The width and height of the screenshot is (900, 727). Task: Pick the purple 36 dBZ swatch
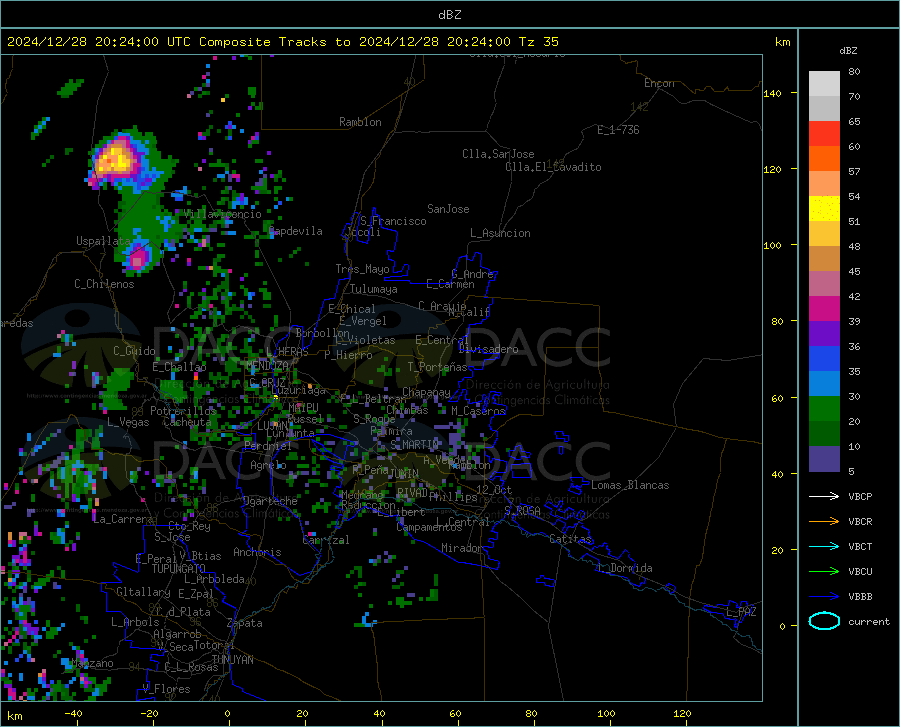[x=824, y=334]
